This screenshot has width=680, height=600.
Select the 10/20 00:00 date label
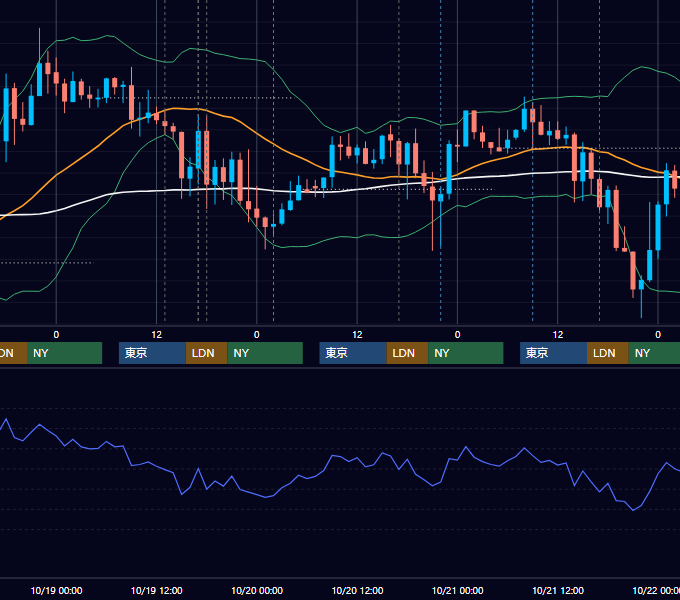tap(257, 590)
